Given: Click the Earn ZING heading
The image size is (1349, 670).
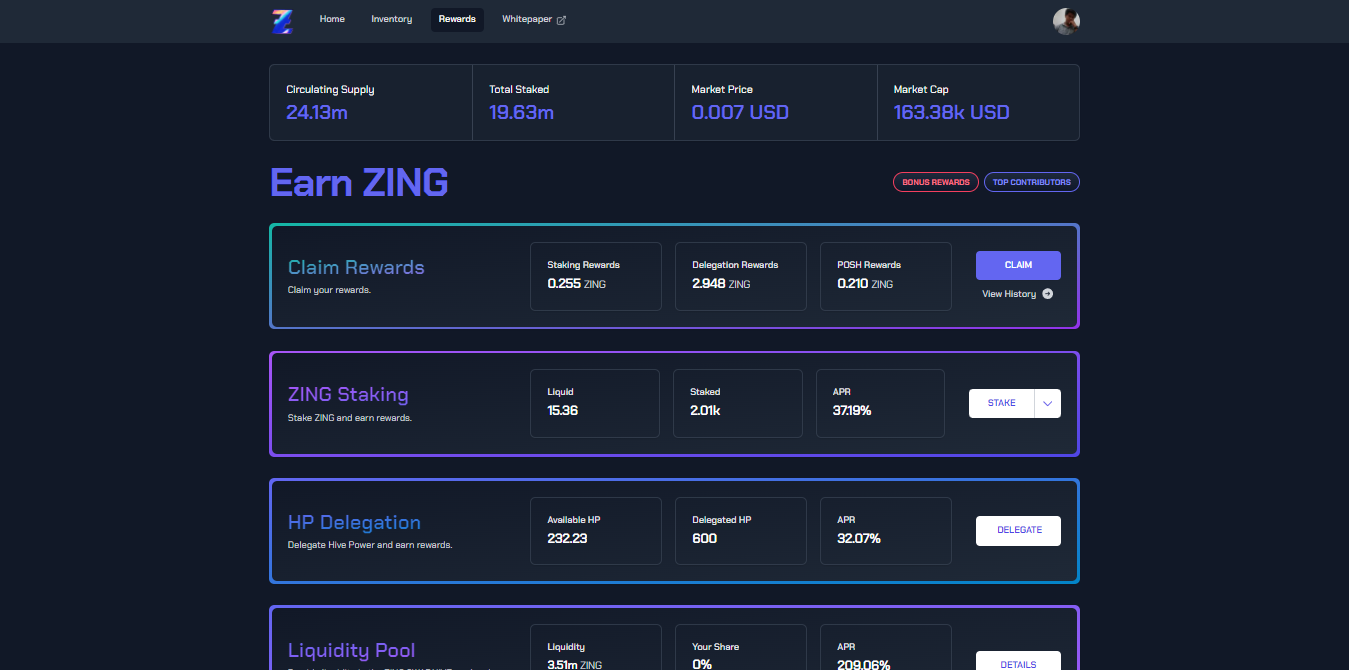Looking at the screenshot, I should point(359,183).
